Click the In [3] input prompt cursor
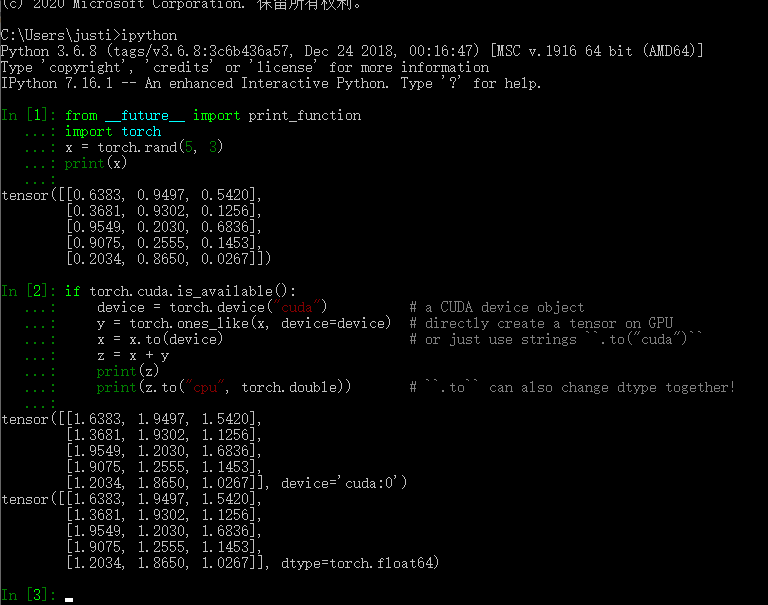Viewport: 768px width, 605px height. 69,600
